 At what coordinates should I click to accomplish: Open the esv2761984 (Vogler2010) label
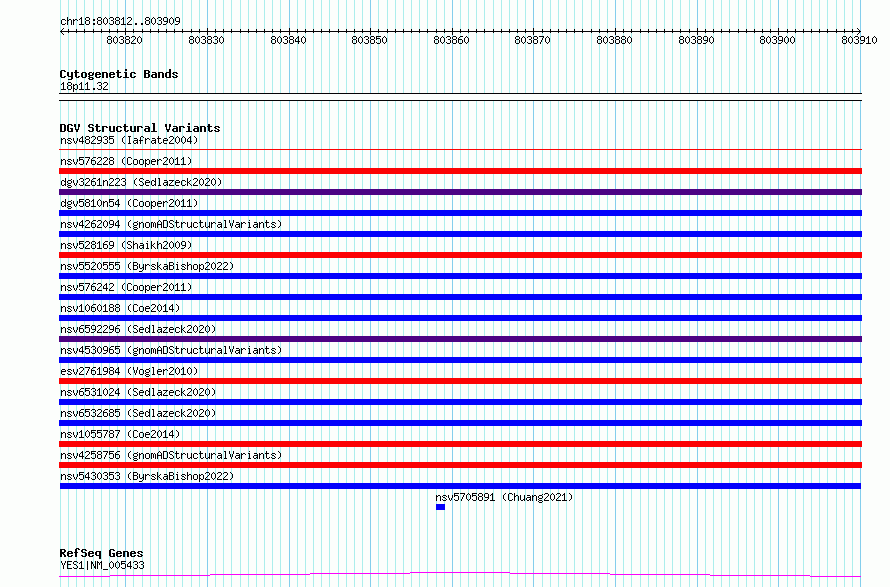point(129,371)
